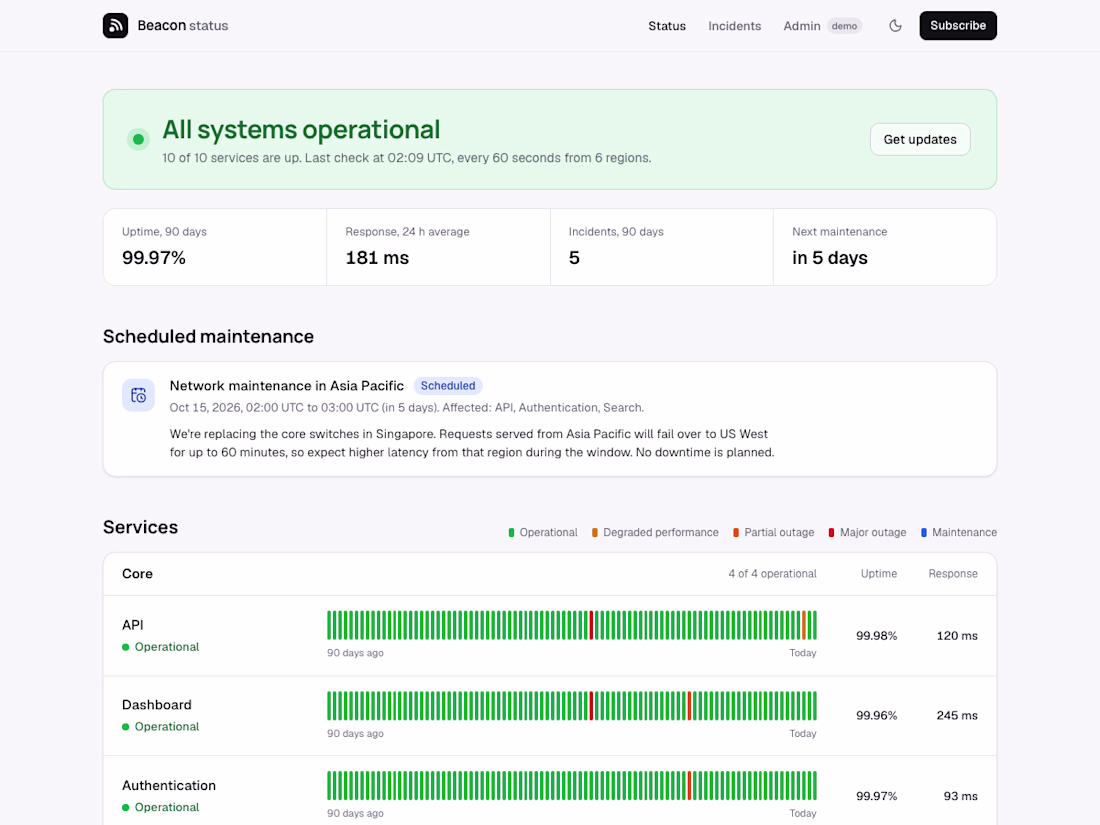Click the demo badge next to Admin
The image size is (1100, 825).
pyautogui.click(x=844, y=26)
